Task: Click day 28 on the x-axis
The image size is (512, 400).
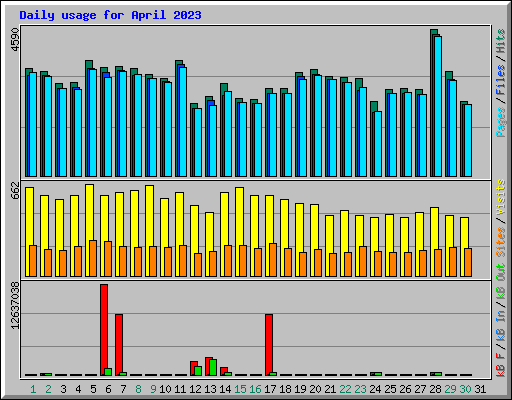Action: pyautogui.click(x=435, y=389)
